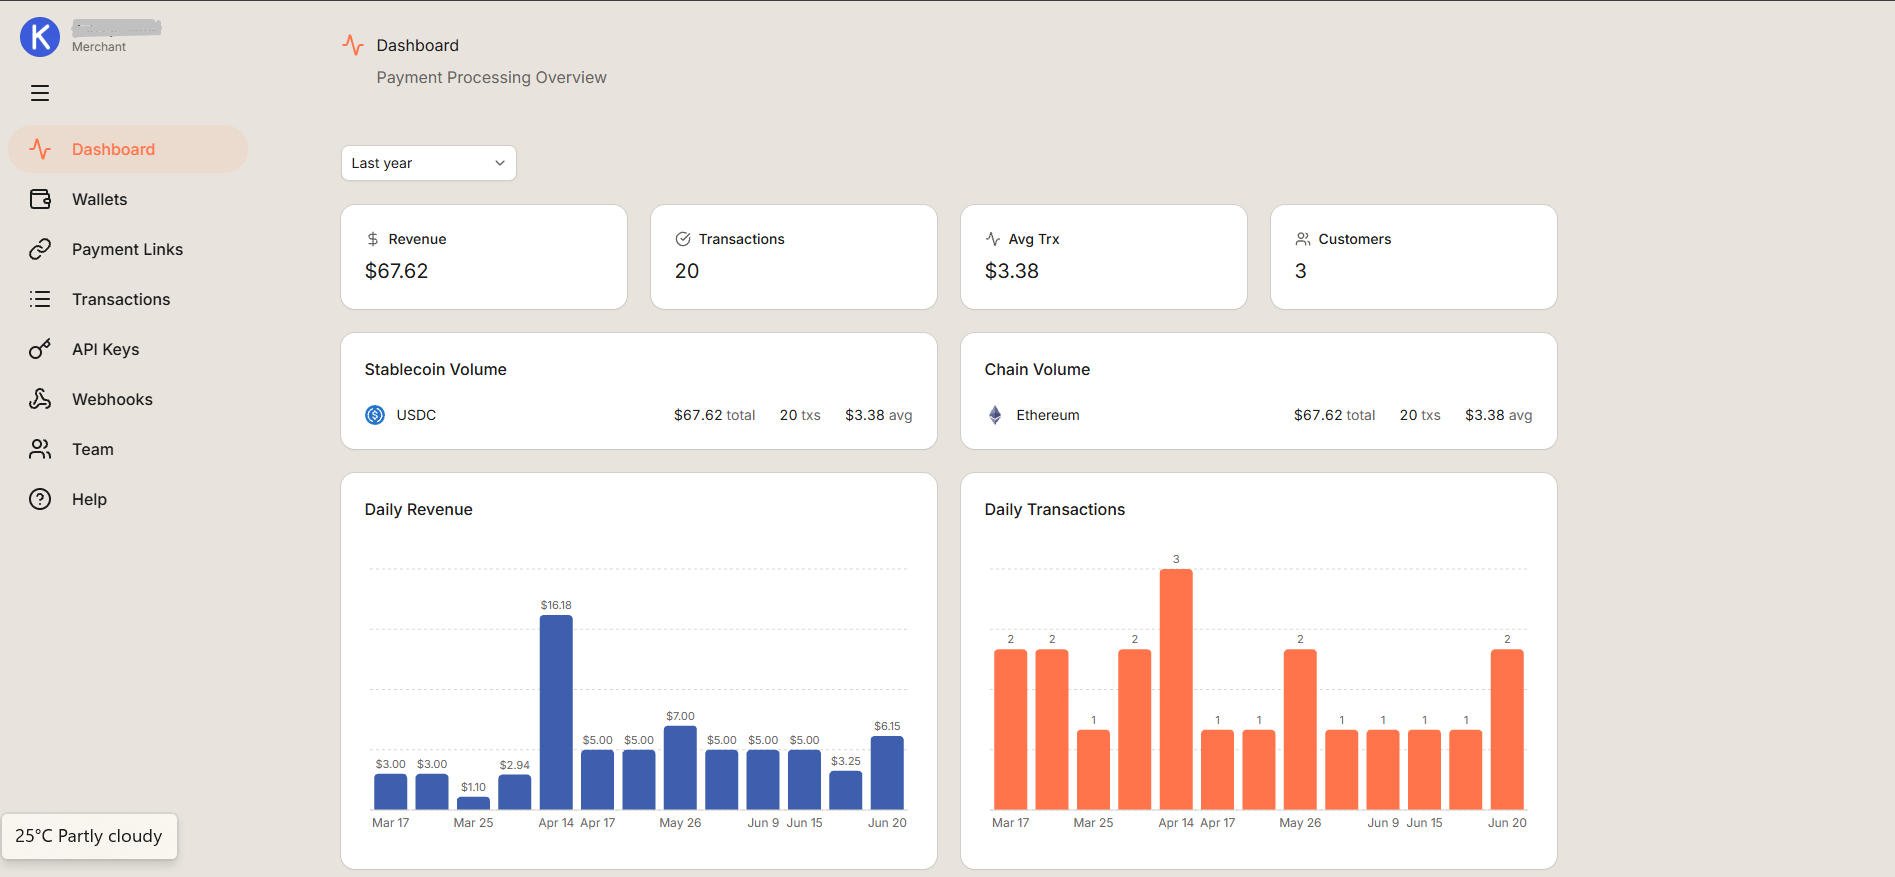
Task: Click the activity icon on Avg Trx card
Action: click(993, 239)
